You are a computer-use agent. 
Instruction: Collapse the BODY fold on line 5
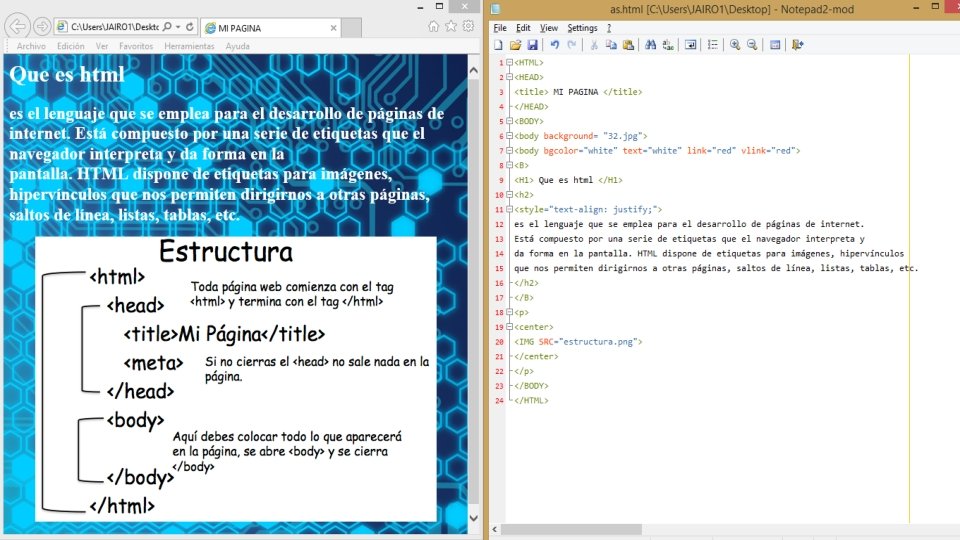(x=509, y=121)
